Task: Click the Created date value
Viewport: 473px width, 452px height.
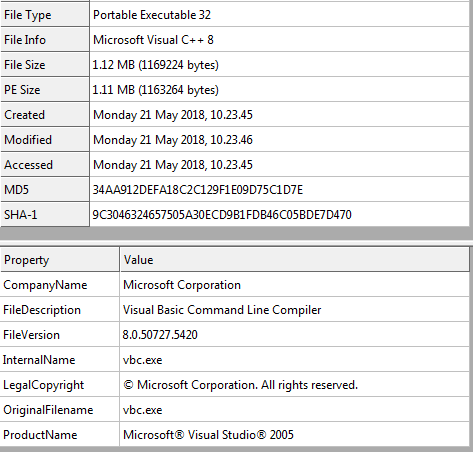Action: (x=173, y=115)
